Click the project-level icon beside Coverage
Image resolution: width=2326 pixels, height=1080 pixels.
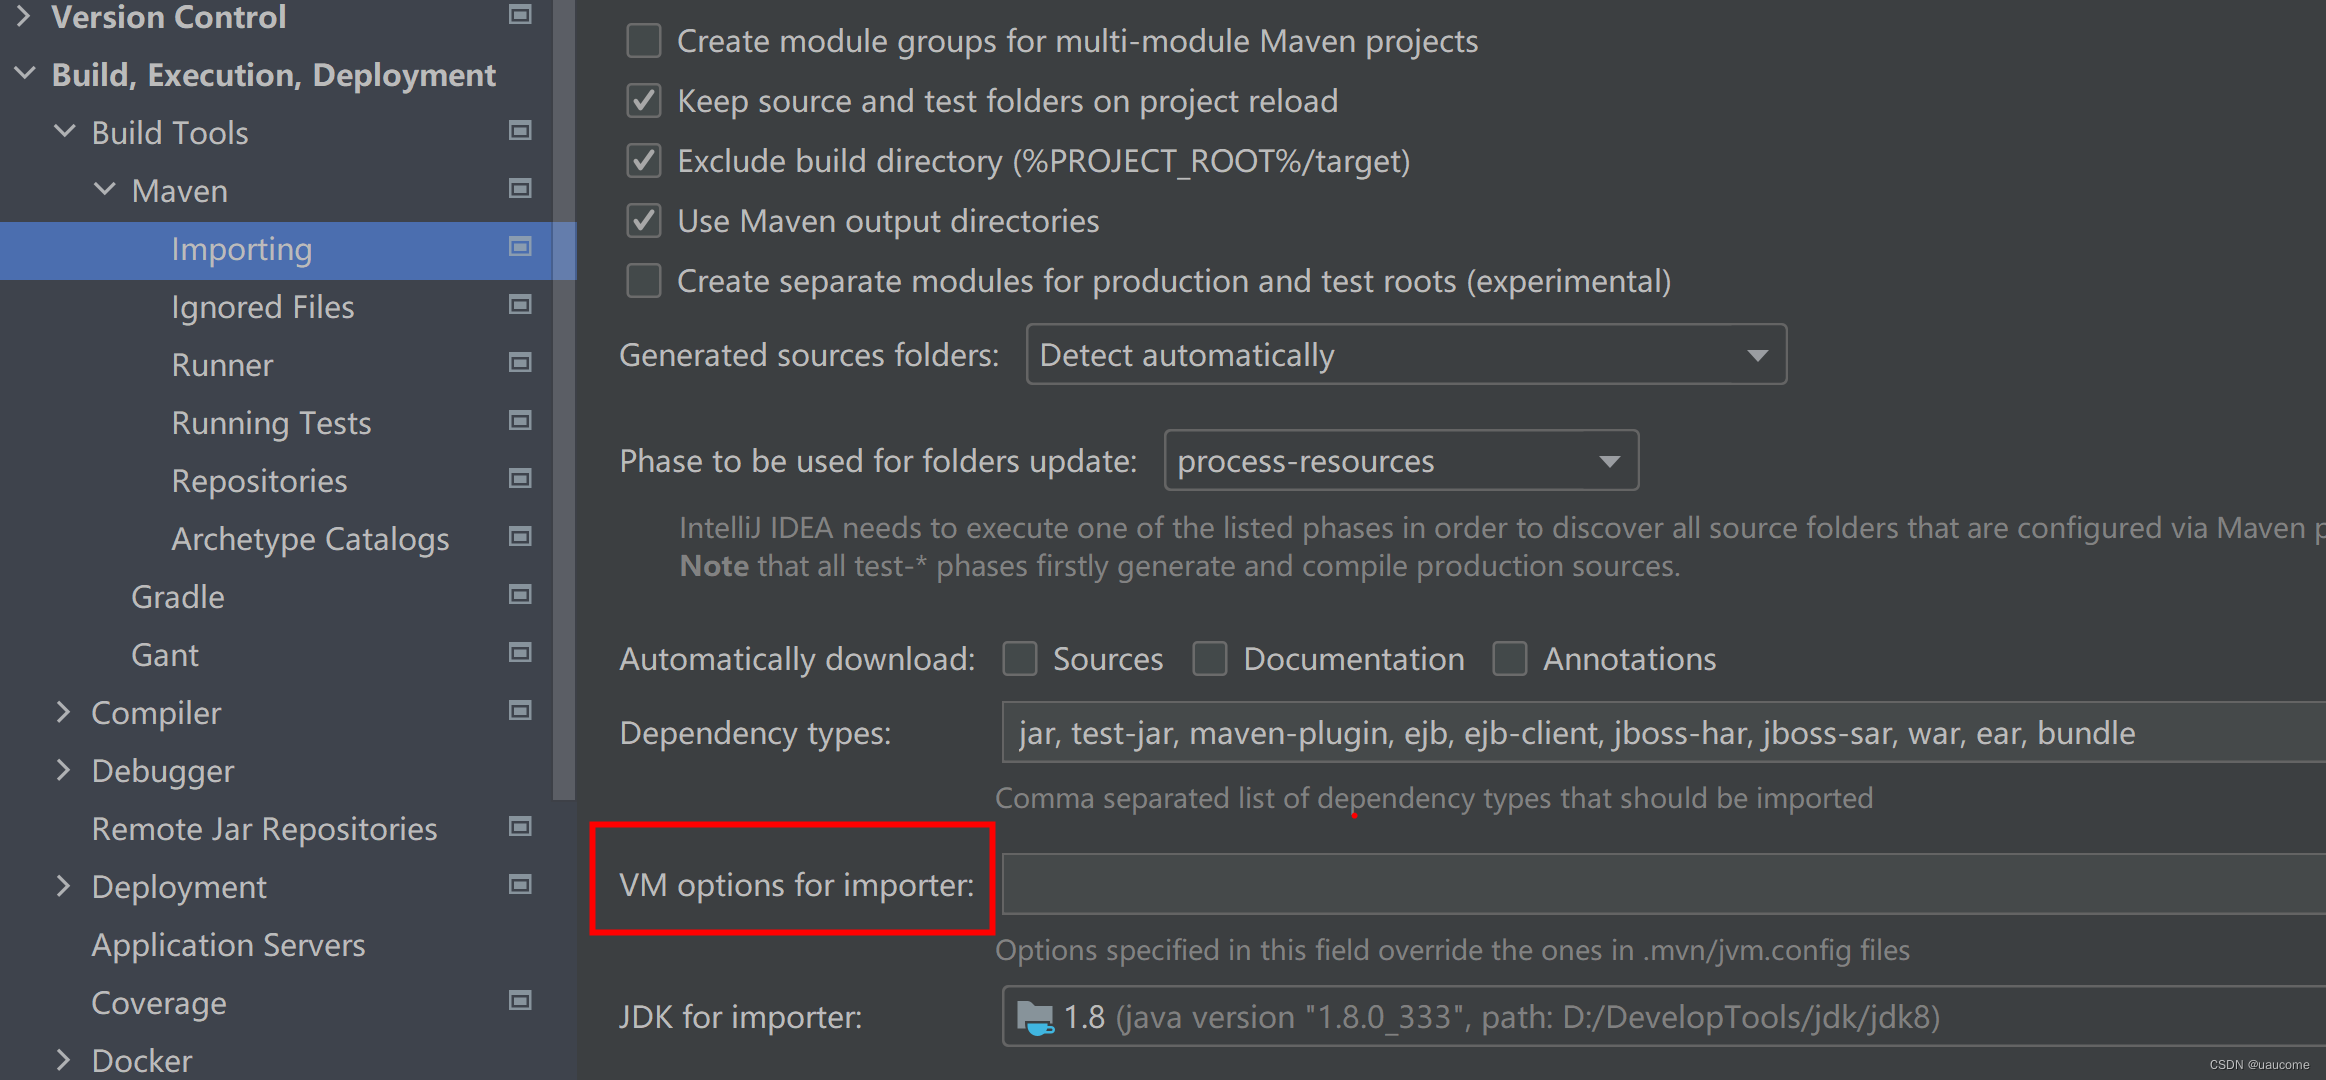520,1001
